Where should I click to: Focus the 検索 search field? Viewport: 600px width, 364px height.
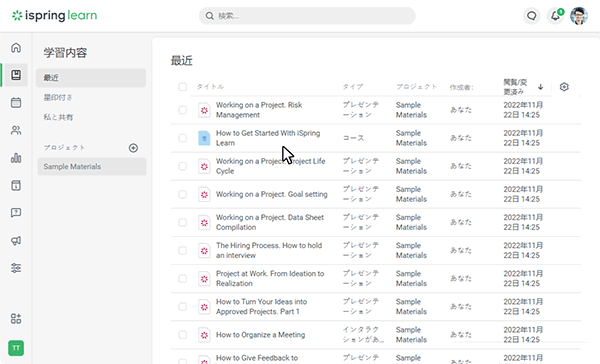(307, 16)
